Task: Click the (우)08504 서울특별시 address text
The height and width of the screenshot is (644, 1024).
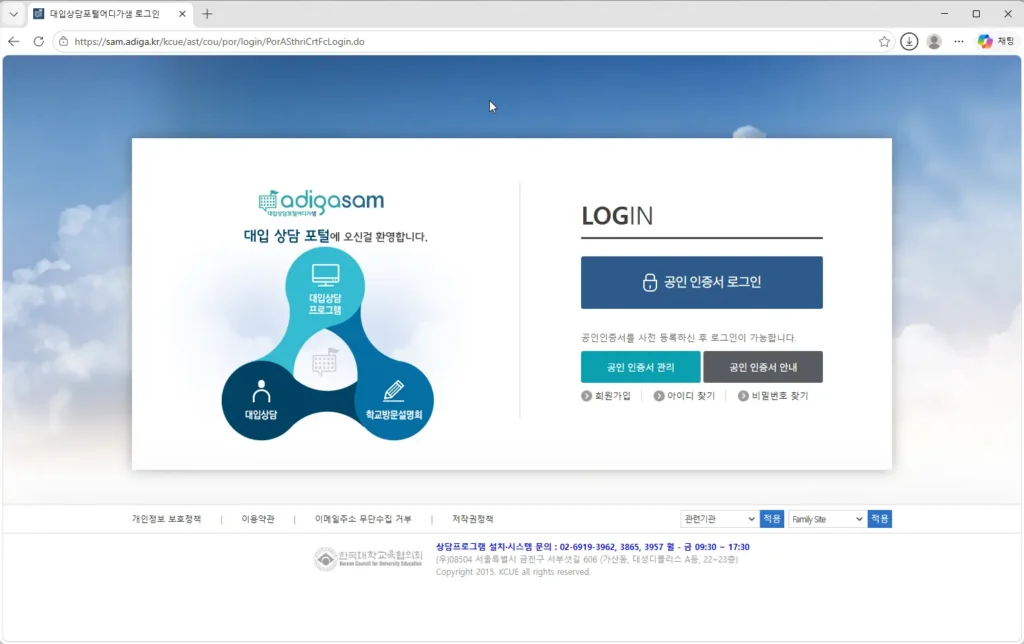Action: click(x=586, y=559)
